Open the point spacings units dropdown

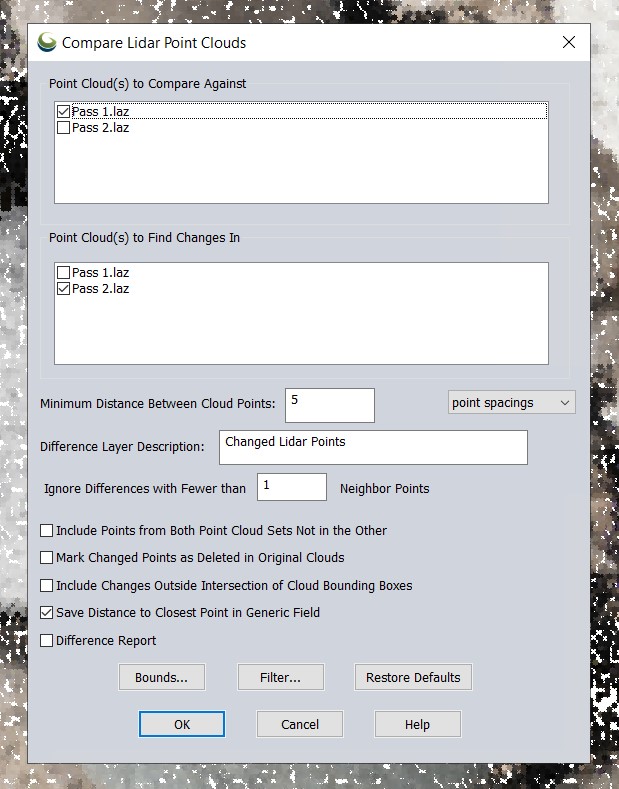point(511,403)
